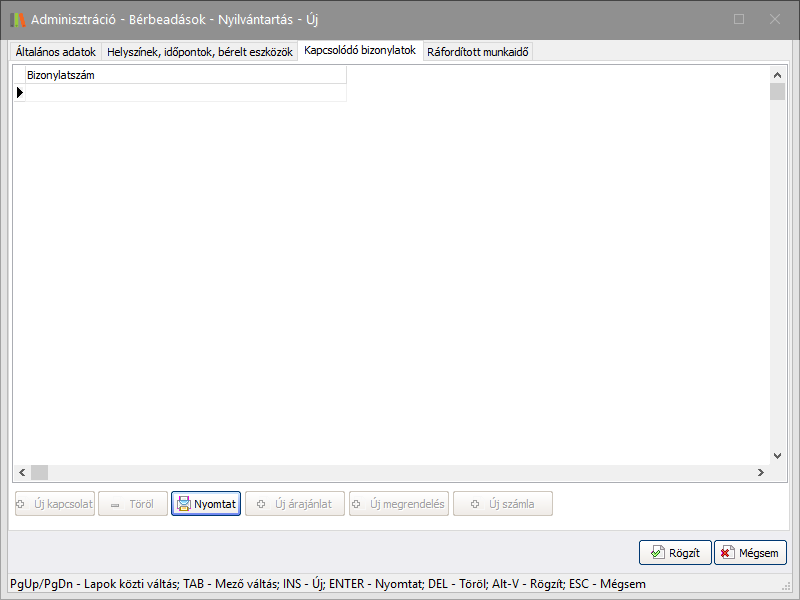The height and width of the screenshot is (600, 800).
Task: Click the red X icon on Mégsem
Action: [x=727, y=552]
